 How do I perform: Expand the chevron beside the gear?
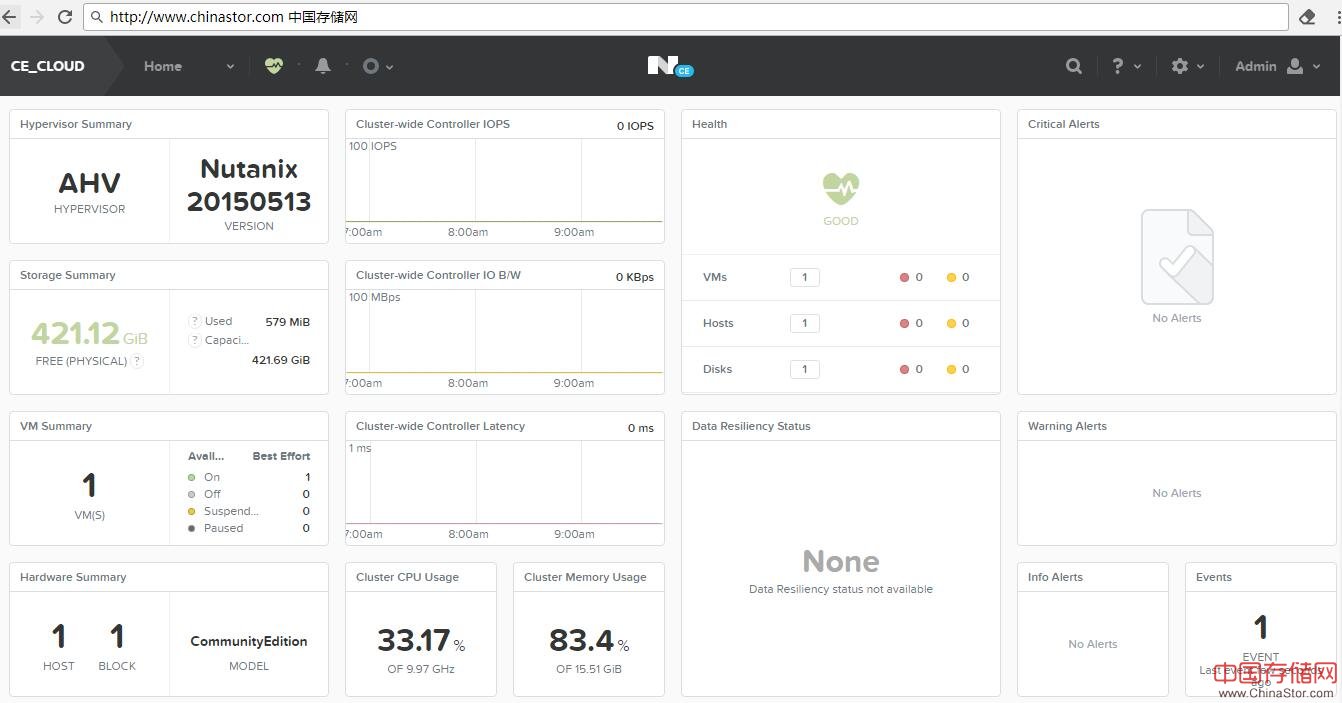click(x=1200, y=67)
